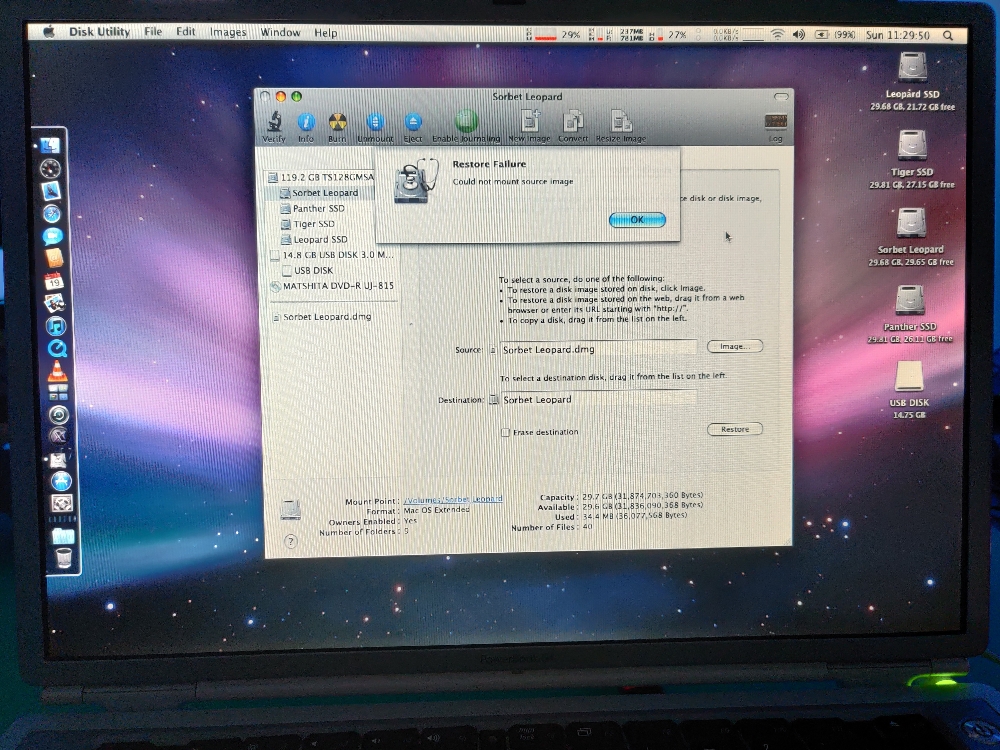
Task: Click the Destination field containing Sorbet Leopard
Action: (x=598, y=399)
